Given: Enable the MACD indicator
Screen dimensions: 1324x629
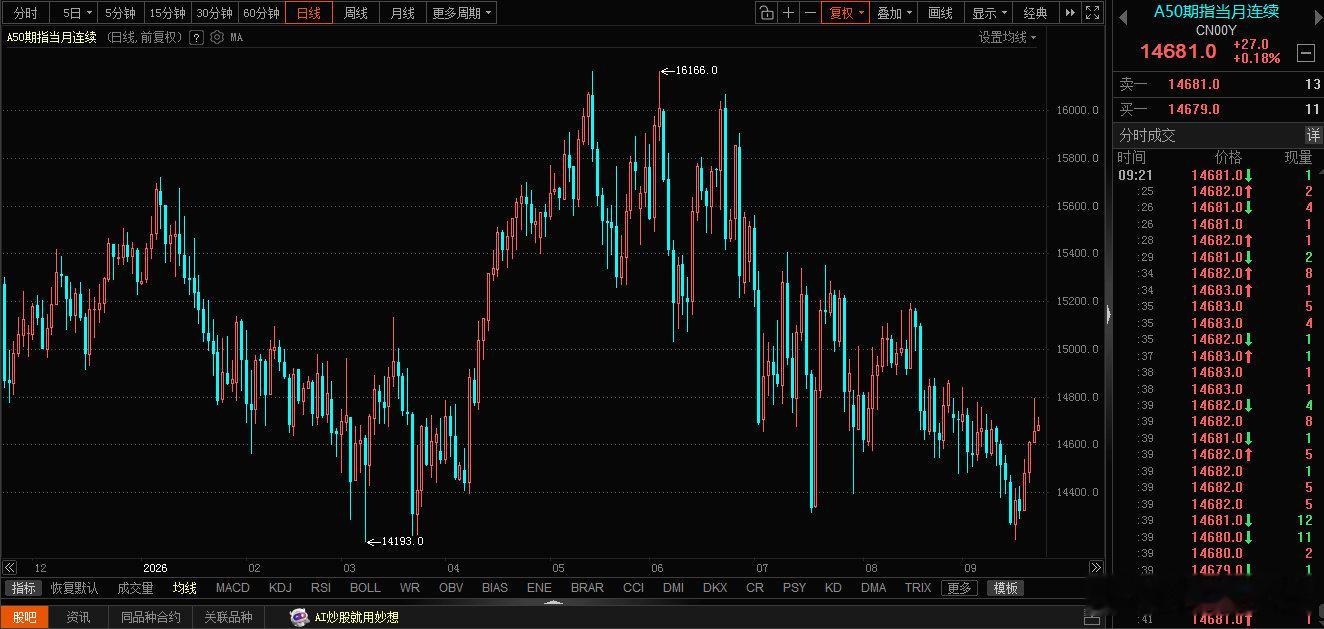Looking at the screenshot, I should pos(233,588).
